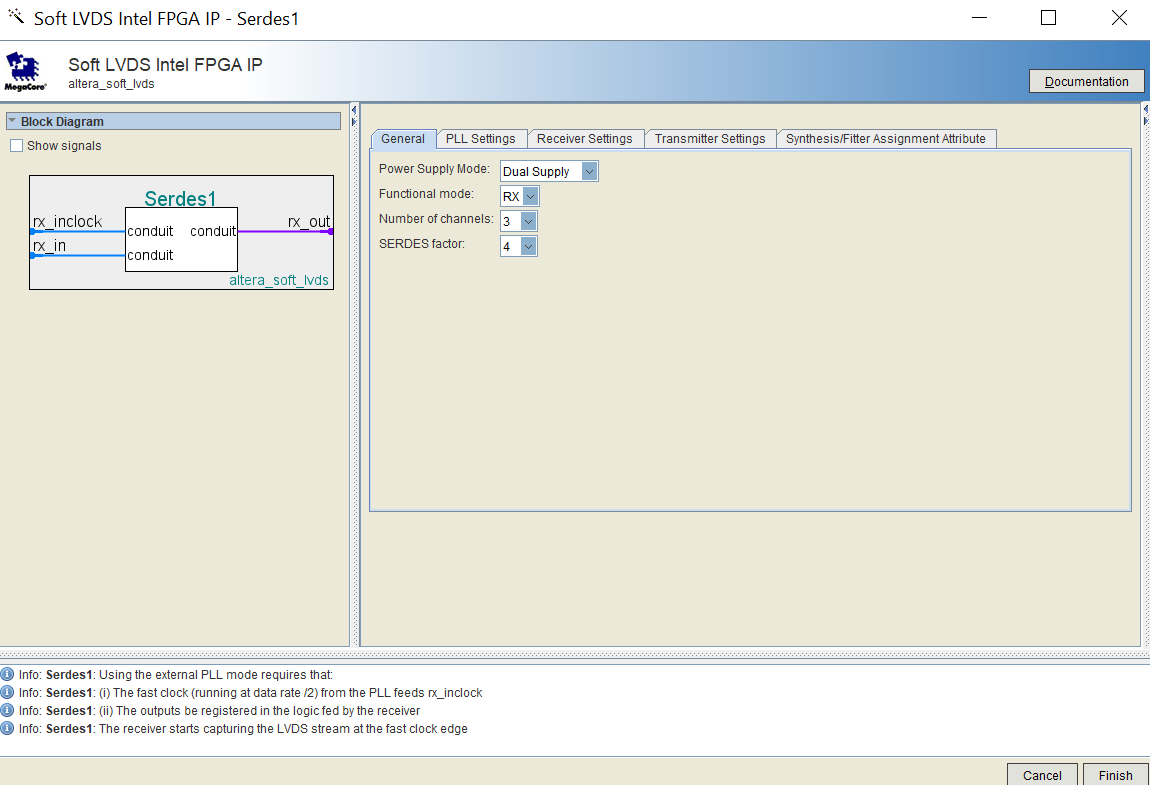Switch to the PLL Settings tab

pyautogui.click(x=480, y=139)
